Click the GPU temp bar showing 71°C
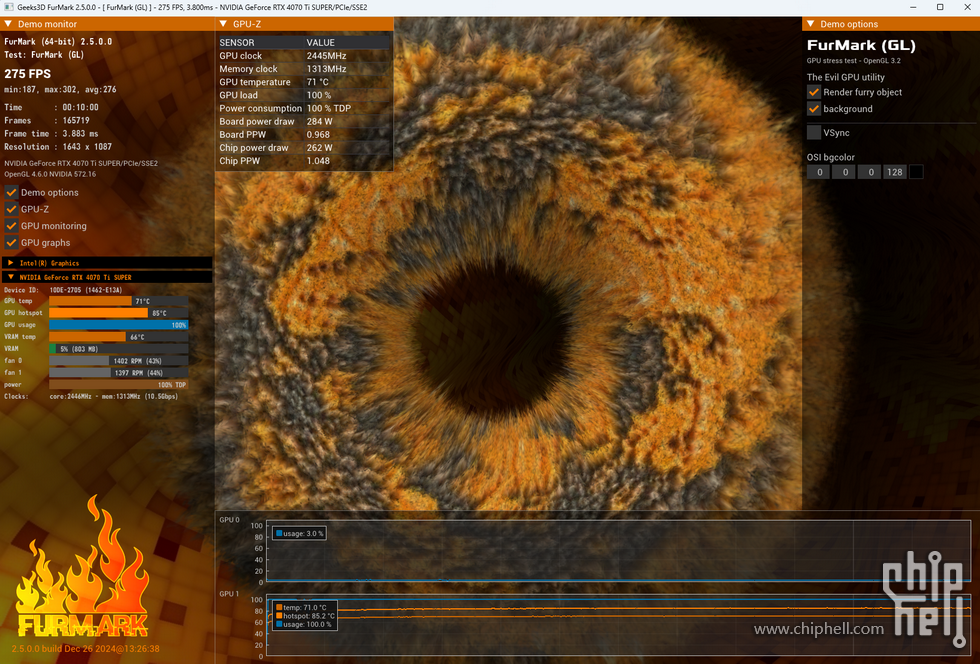Image resolution: width=980 pixels, height=664 pixels. click(119, 301)
